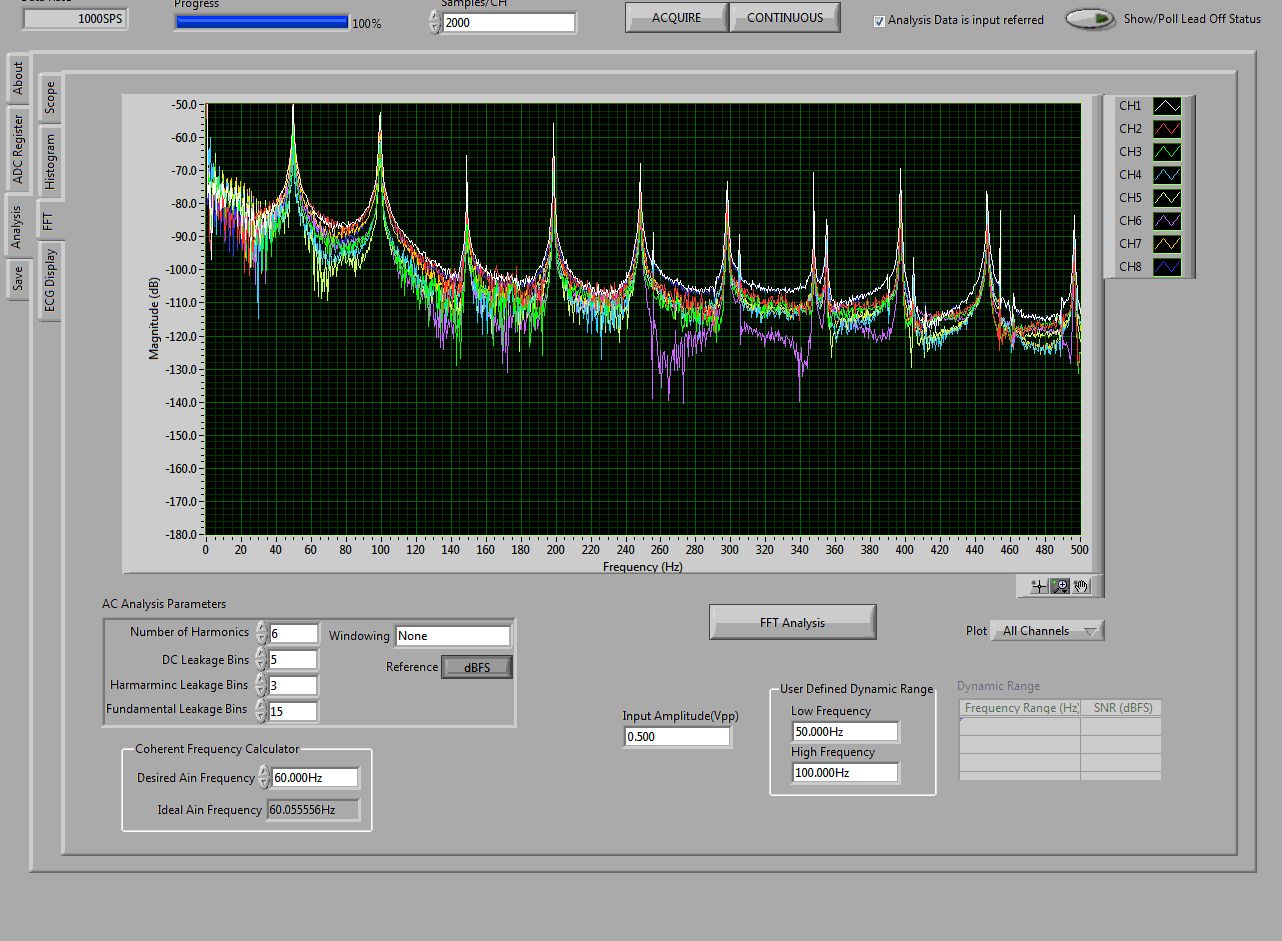Uncheck Analysis Data is input referred
The height and width of the screenshot is (941, 1282).
click(x=880, y=20)
